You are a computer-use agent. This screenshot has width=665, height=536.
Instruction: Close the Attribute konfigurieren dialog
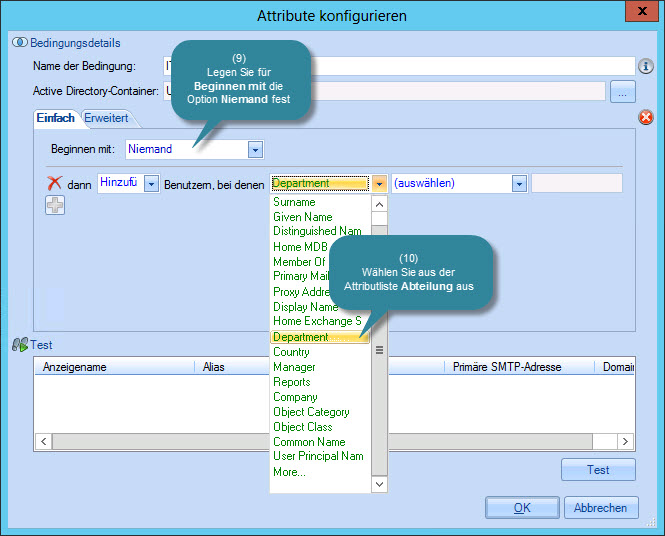coord(642,11)
